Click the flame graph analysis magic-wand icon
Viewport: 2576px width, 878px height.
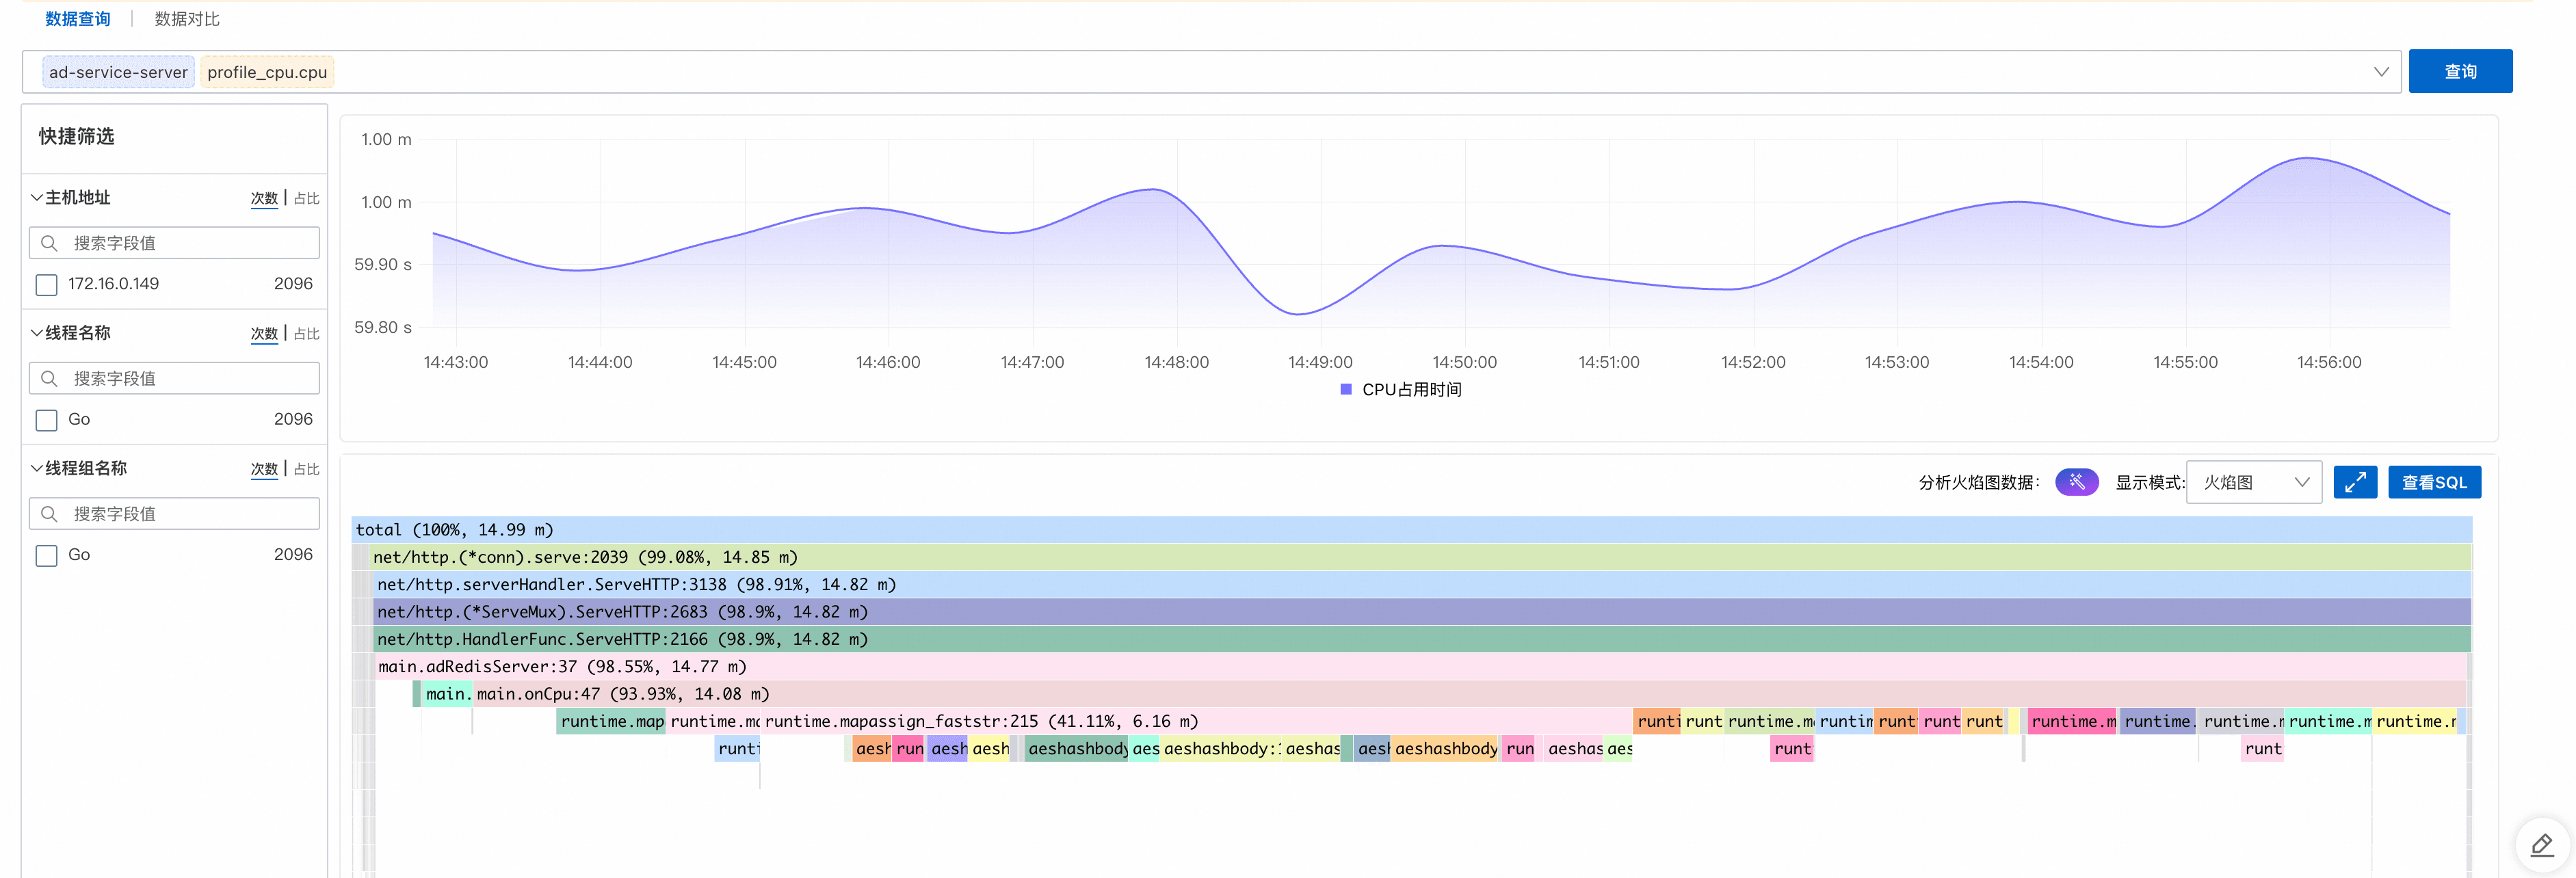2076,482
